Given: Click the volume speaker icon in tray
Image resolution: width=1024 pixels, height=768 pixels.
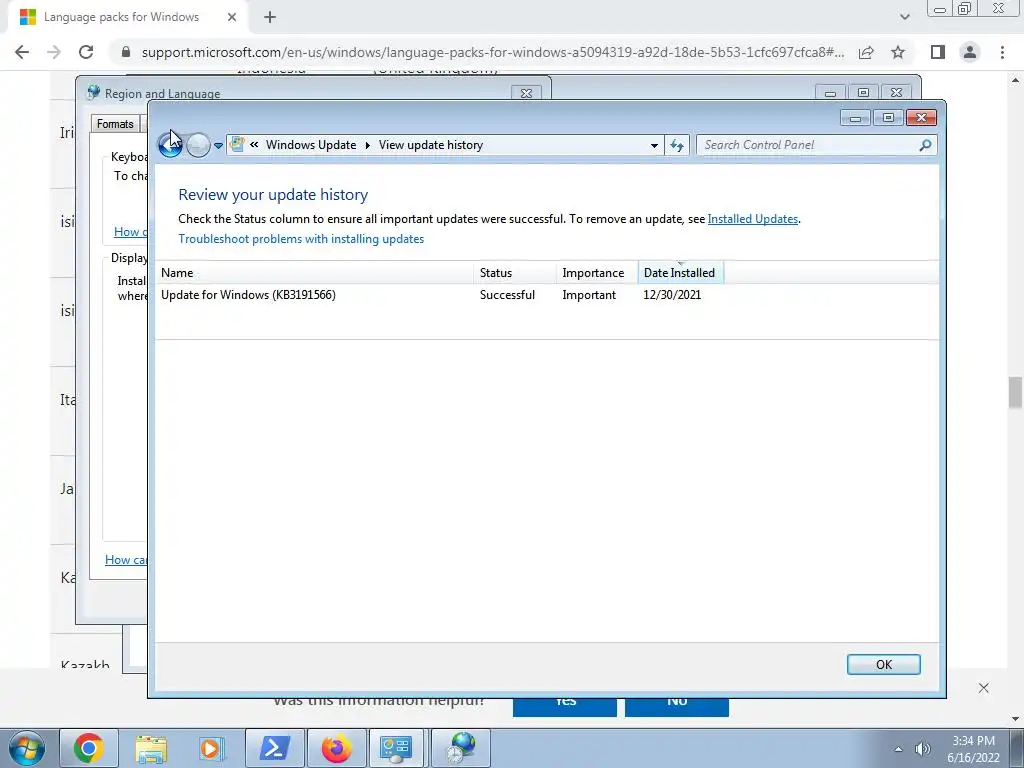Looking at the screenshot, I should coord(922,749).
